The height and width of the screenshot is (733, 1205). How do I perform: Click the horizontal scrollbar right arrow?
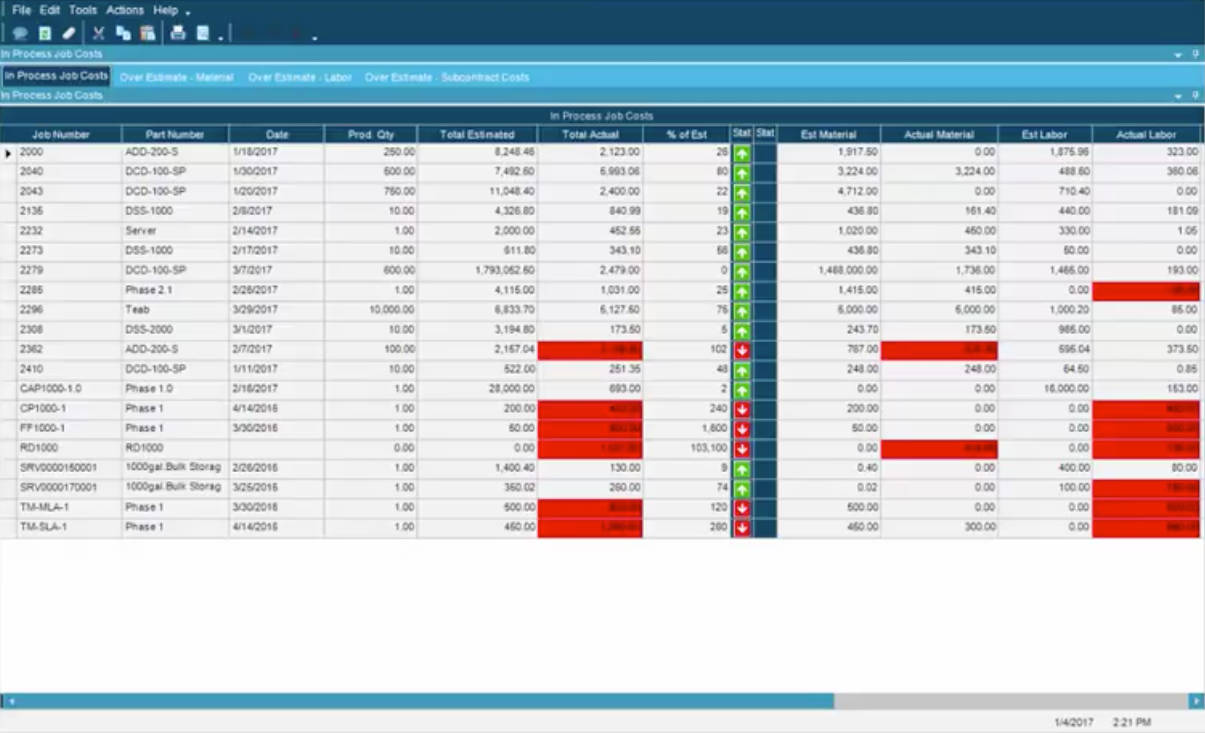(x=1197, y=702)
